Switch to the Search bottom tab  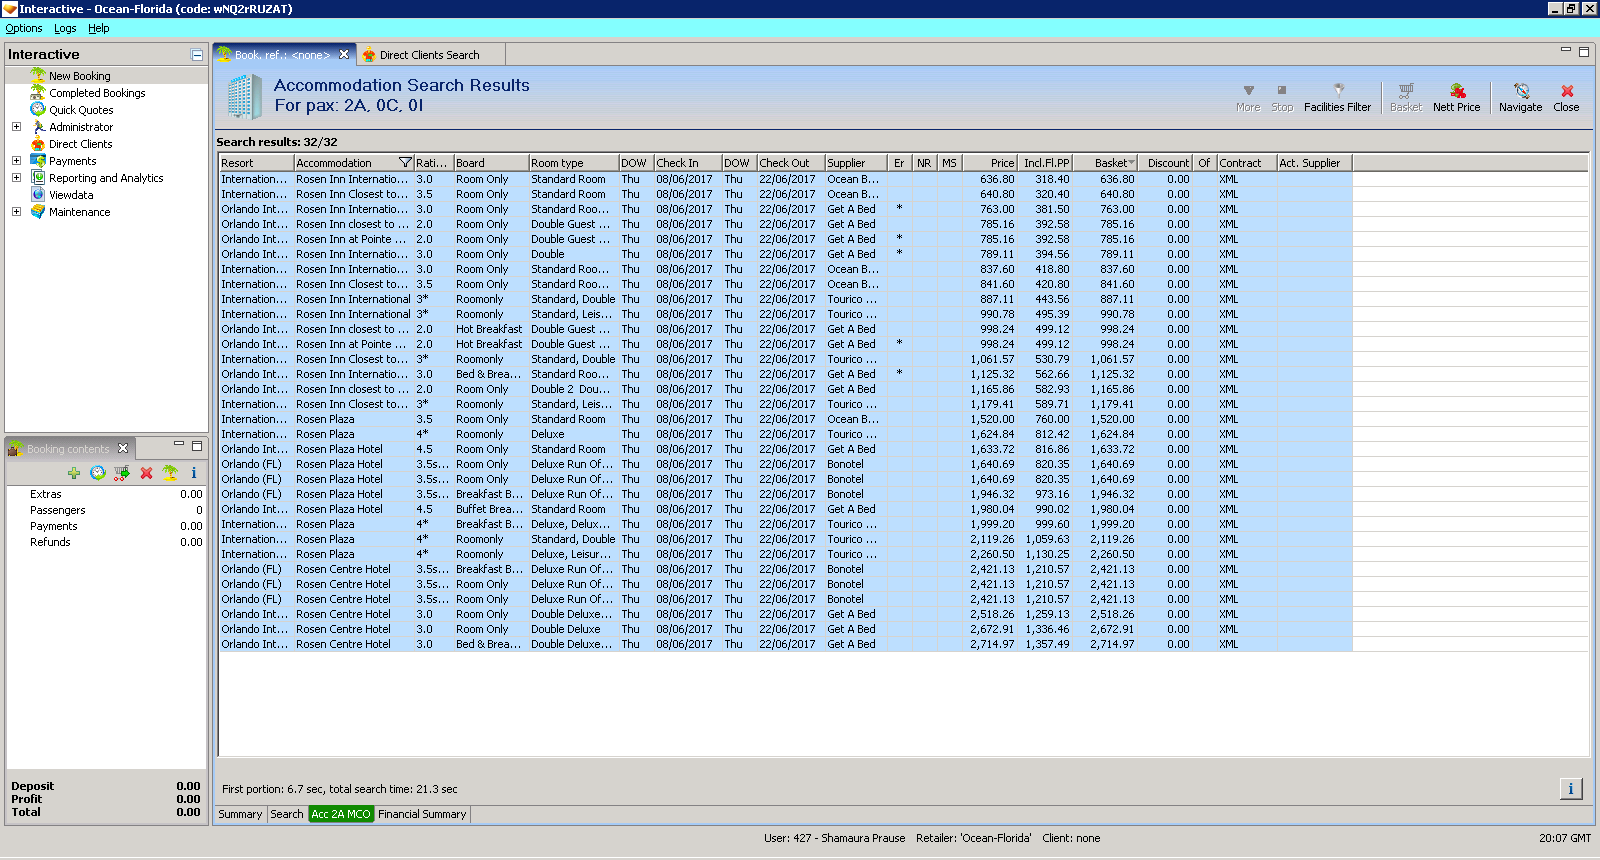287,814
